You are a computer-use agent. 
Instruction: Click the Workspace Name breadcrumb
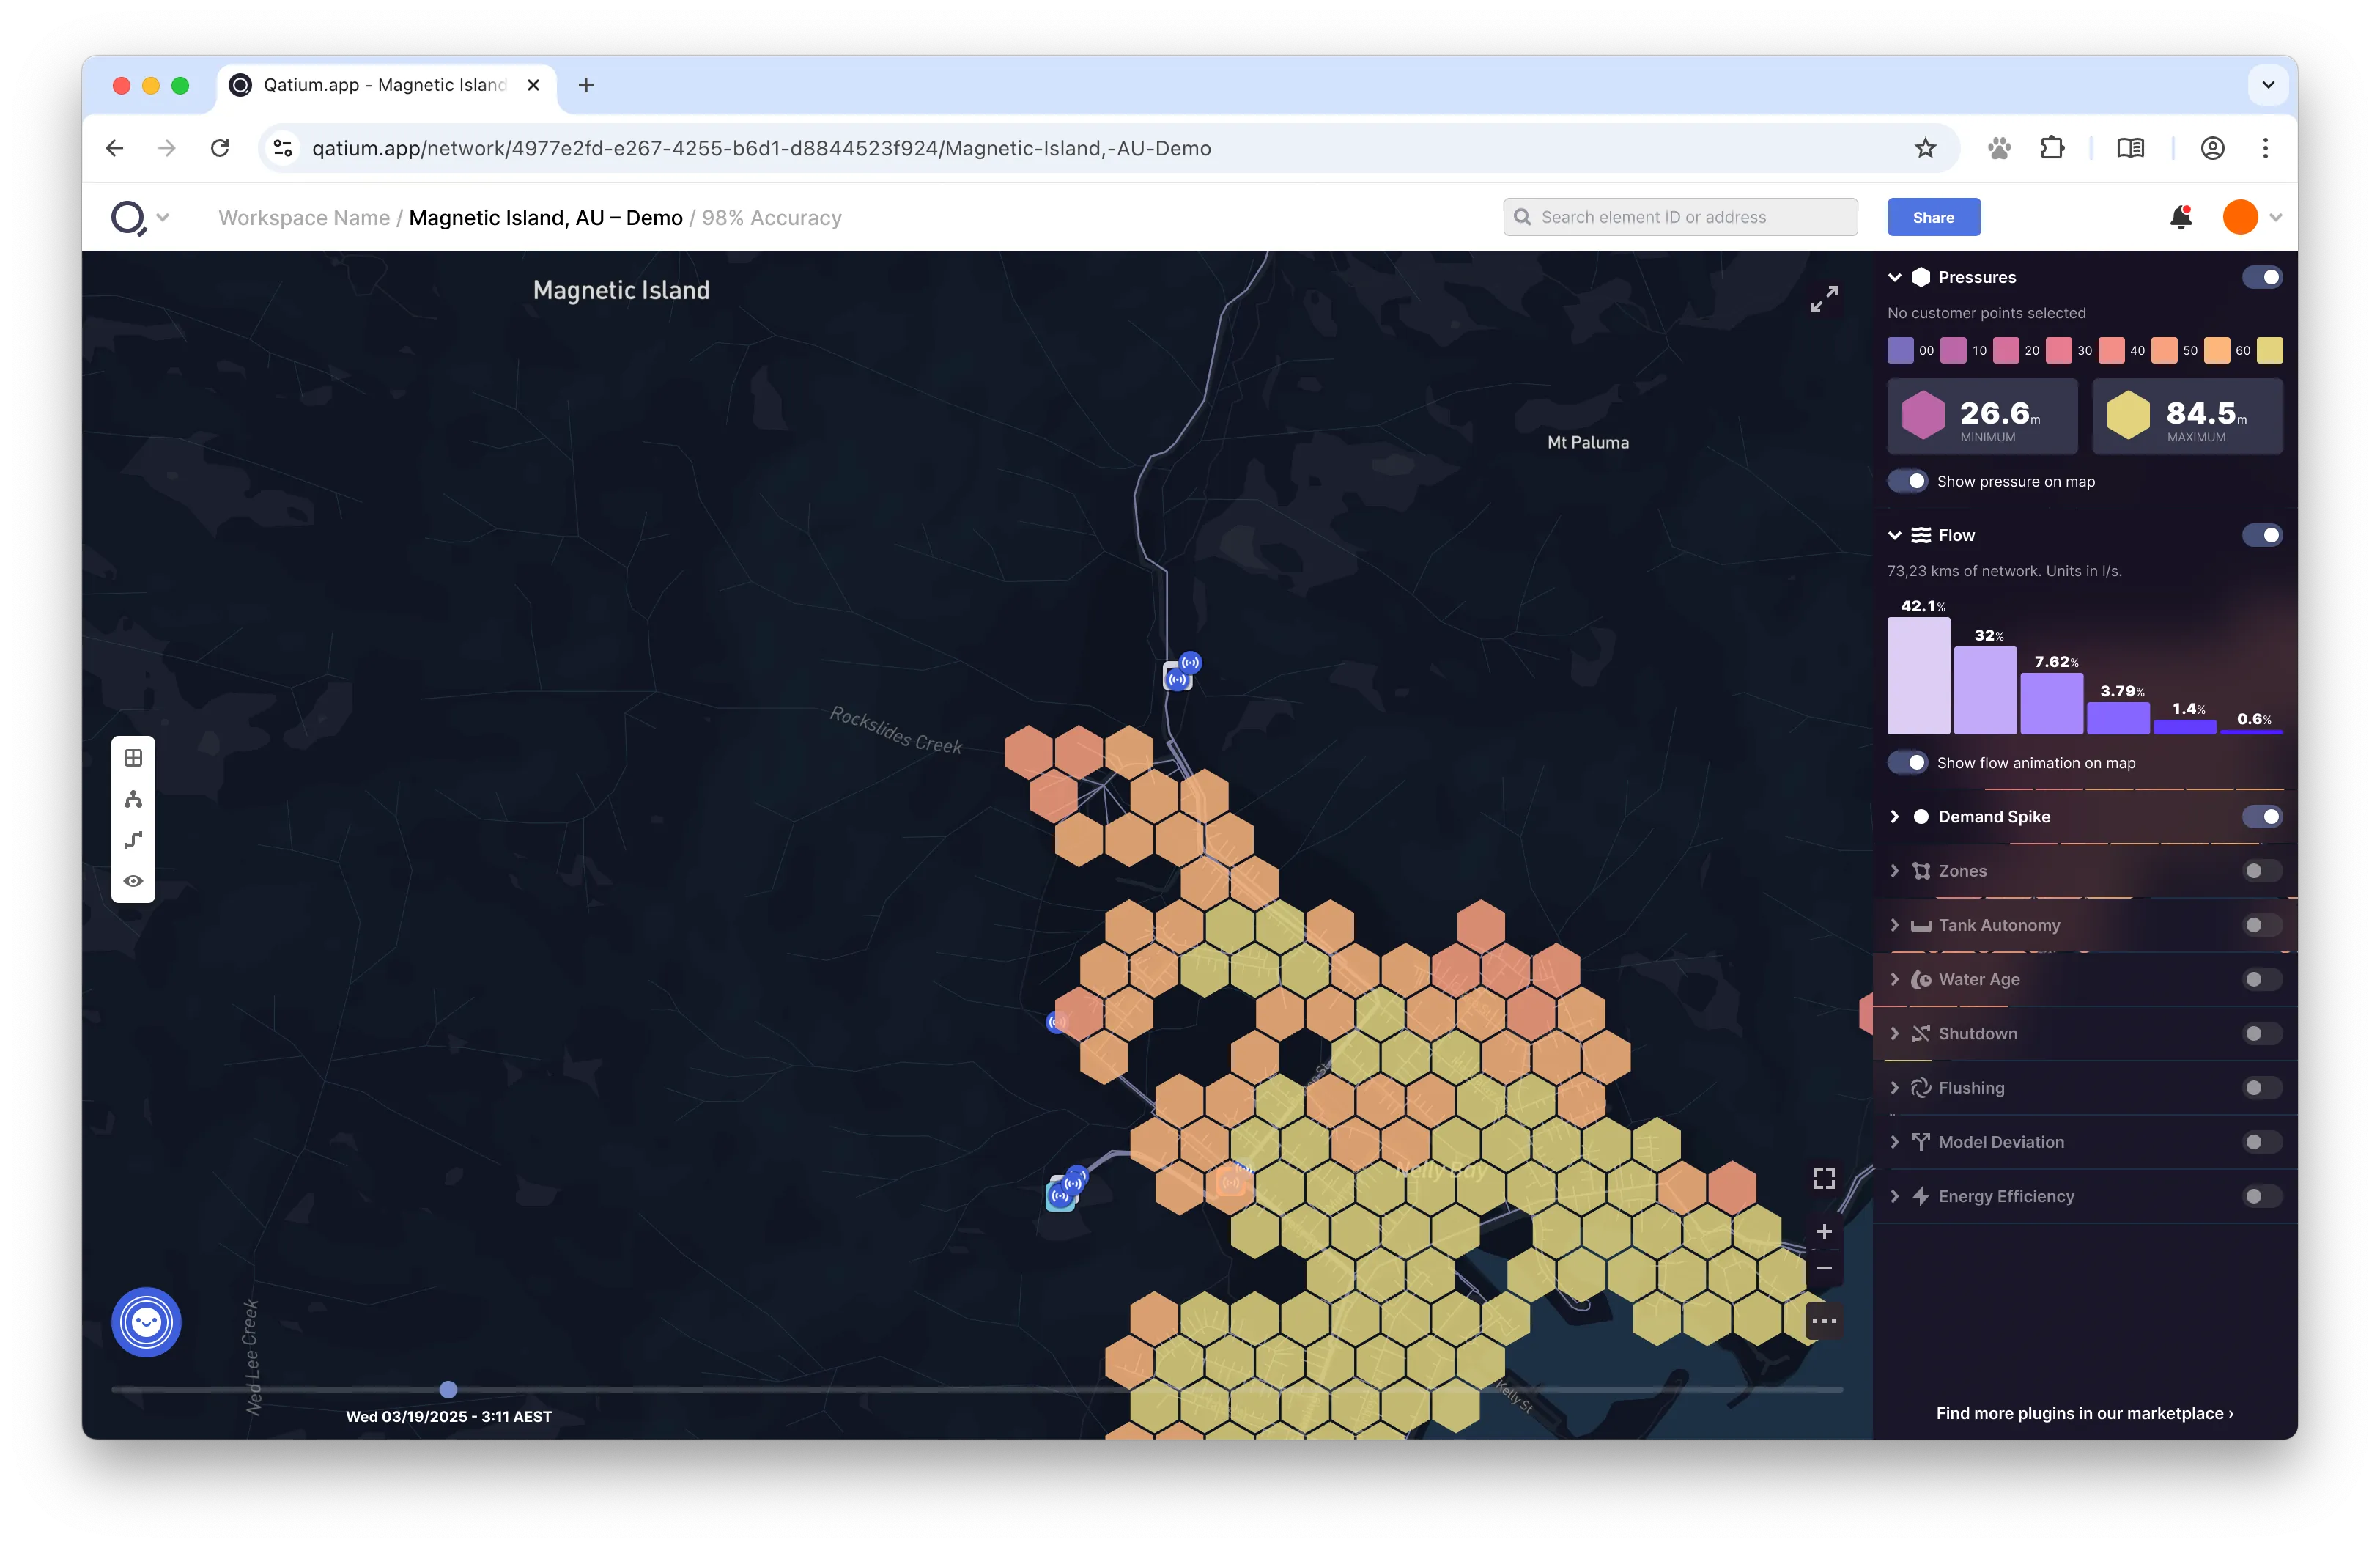click(x=304, y=218)
